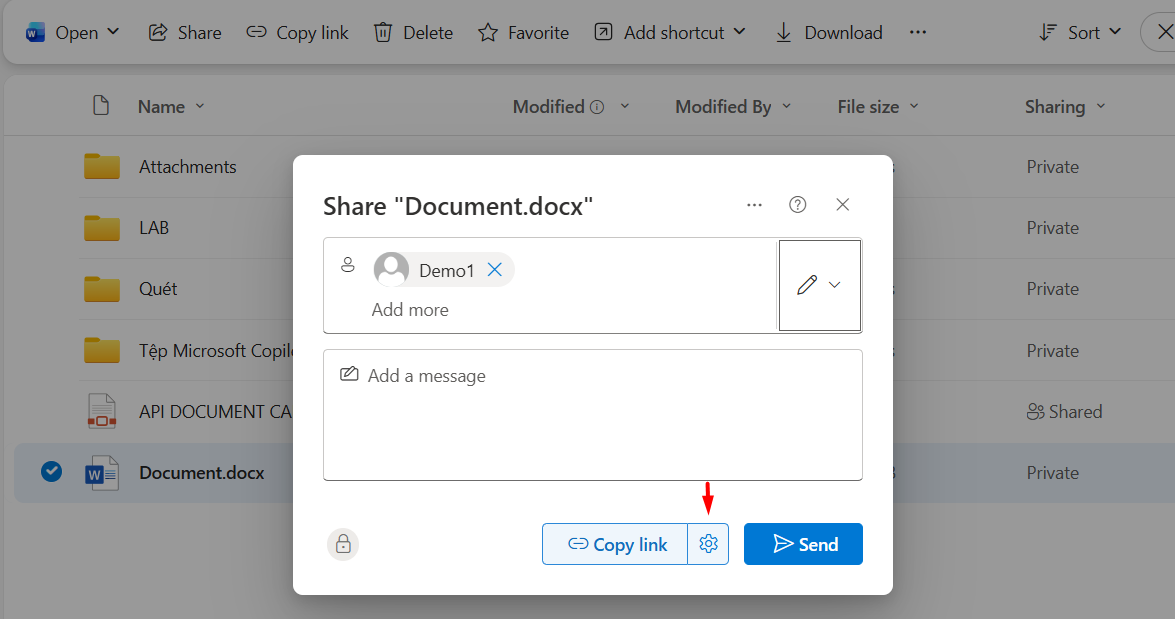Open more options ellipsis in share dialog
1175x619 pixels.
click(754, 205)
